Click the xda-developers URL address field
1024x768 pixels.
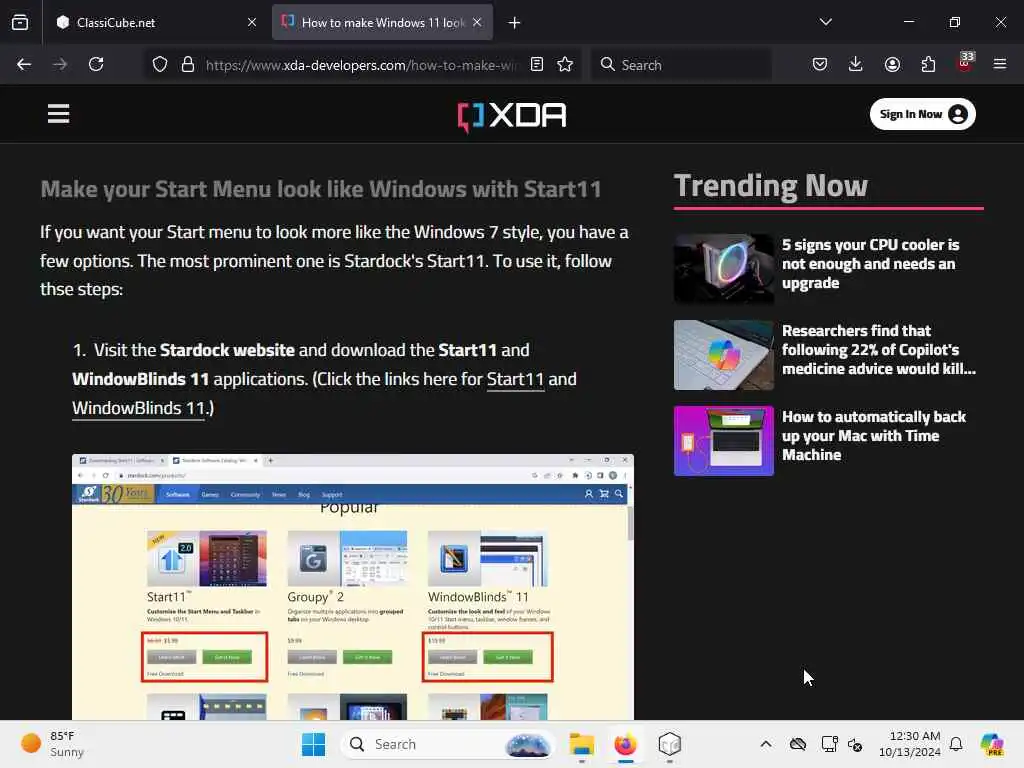click(x=361, y=65)
